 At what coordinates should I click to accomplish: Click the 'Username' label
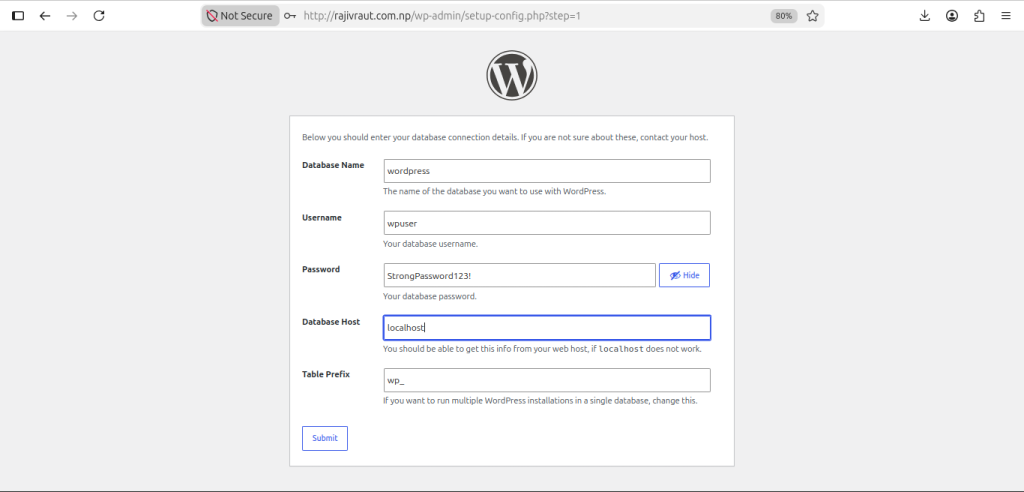click(321, 218)
